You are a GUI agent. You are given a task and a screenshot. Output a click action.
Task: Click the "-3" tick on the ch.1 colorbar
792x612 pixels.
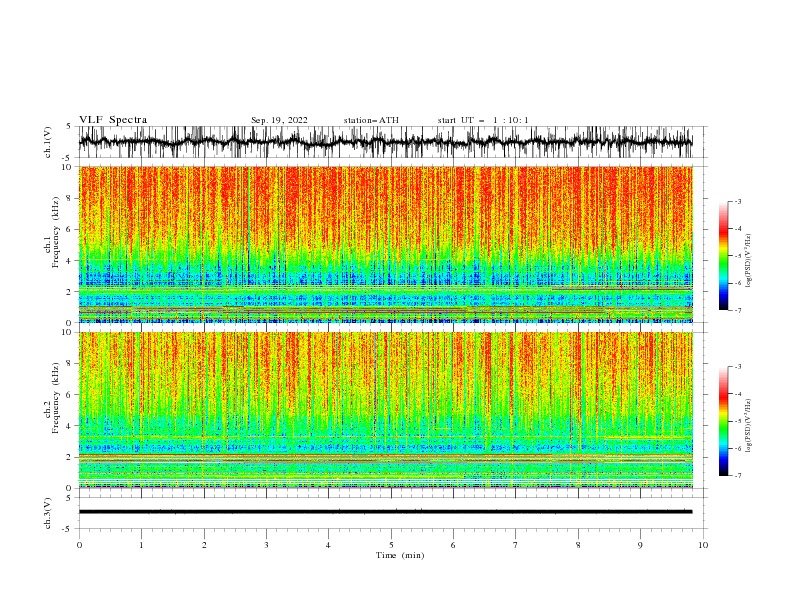pos(737,201)
